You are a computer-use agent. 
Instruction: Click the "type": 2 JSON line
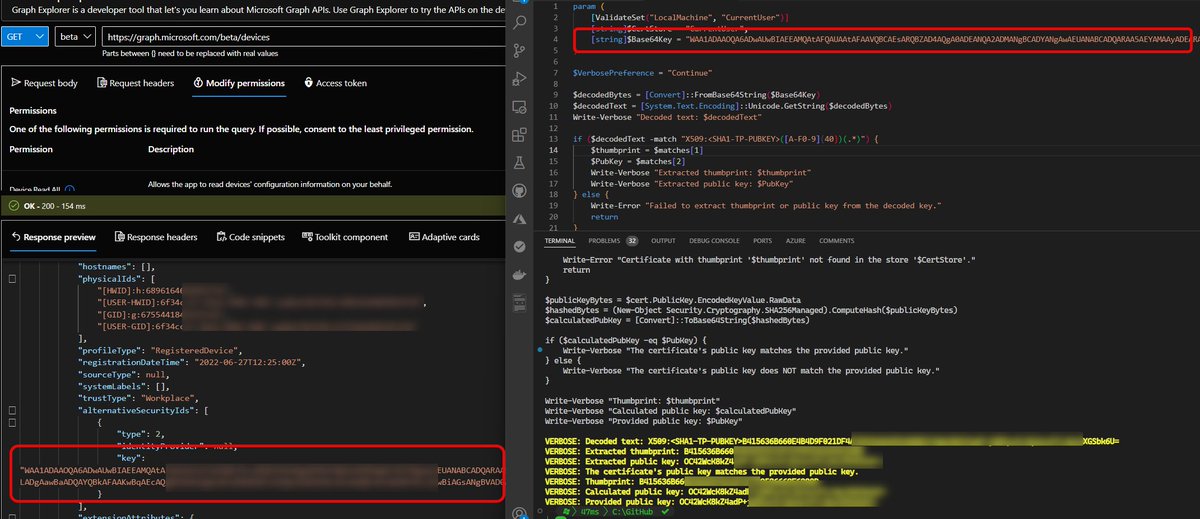140,434
